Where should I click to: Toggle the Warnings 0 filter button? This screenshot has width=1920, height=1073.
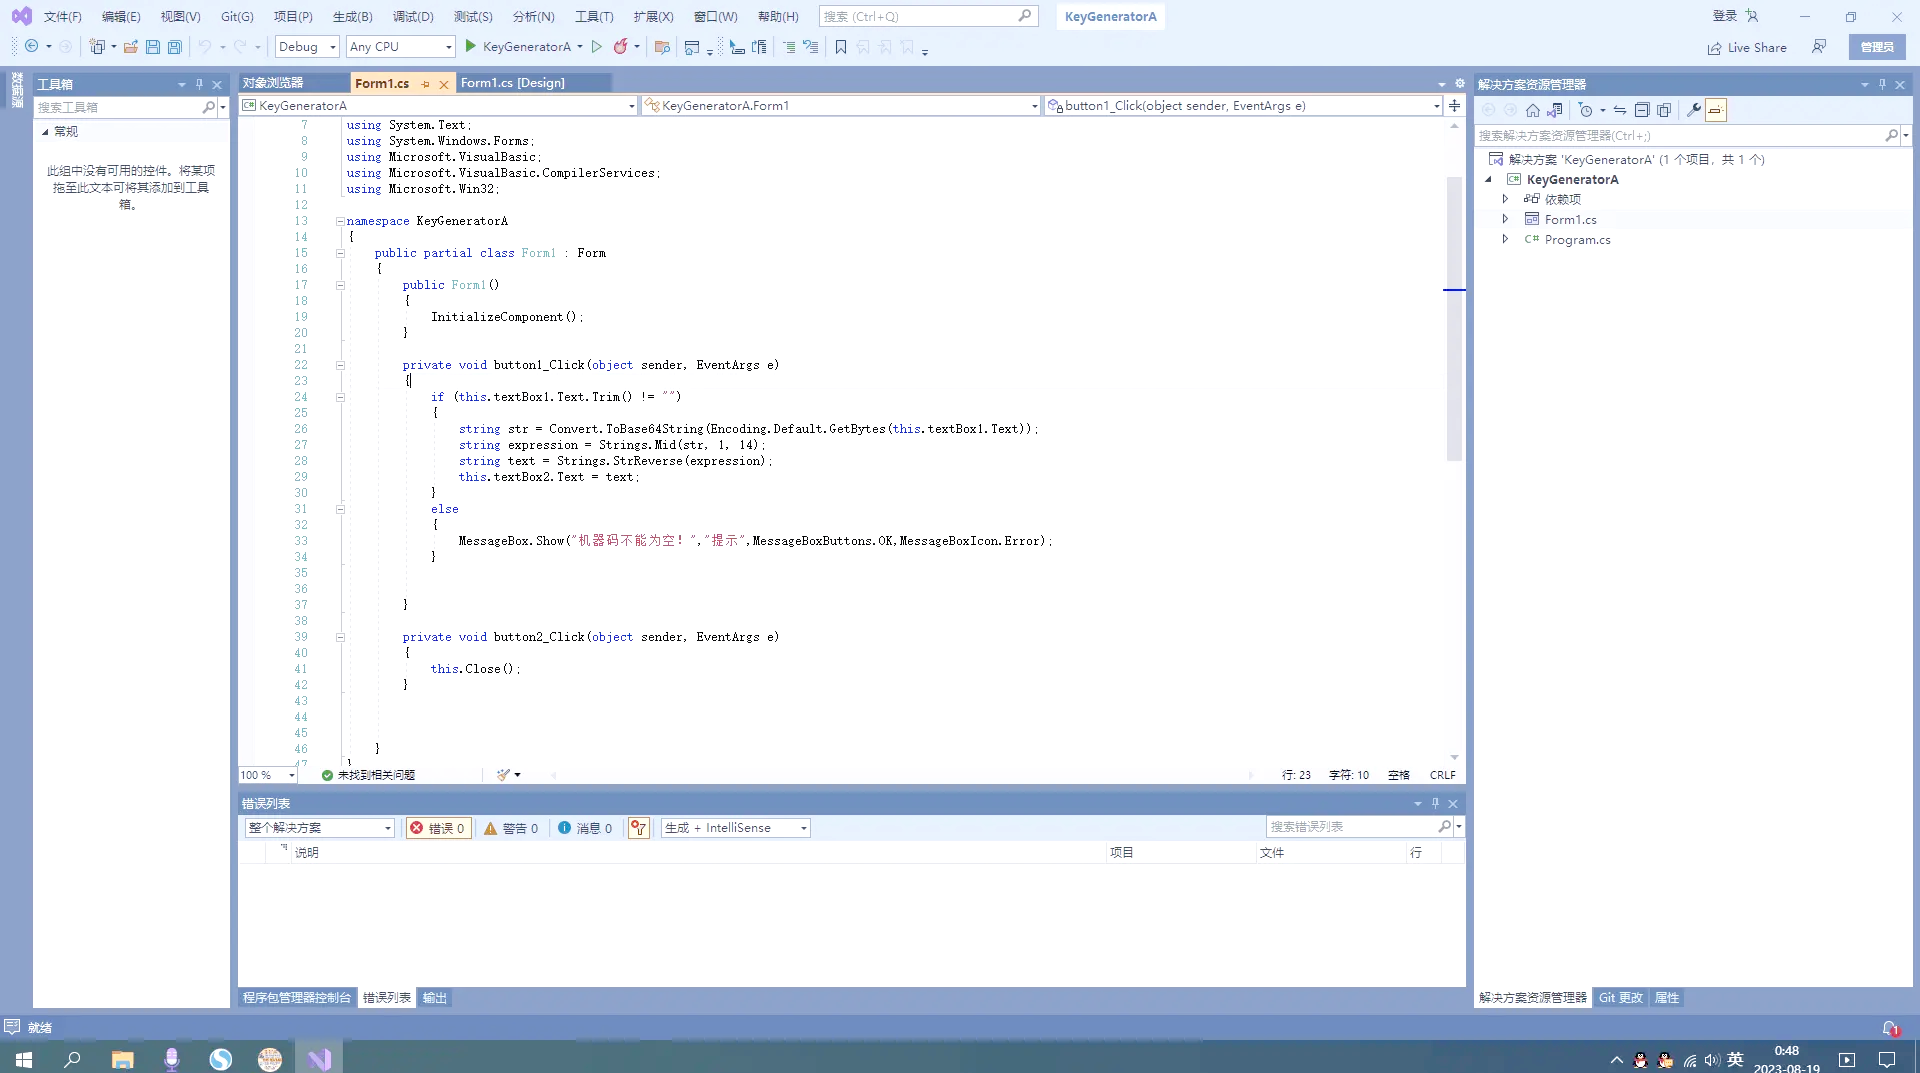pos(511,828)
